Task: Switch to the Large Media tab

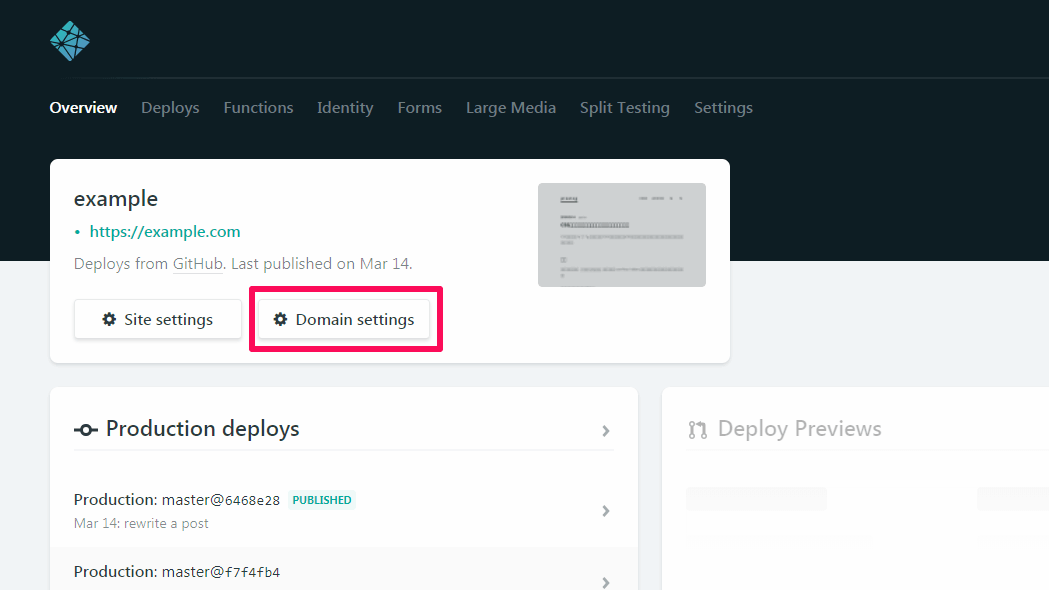Action: 510,107
